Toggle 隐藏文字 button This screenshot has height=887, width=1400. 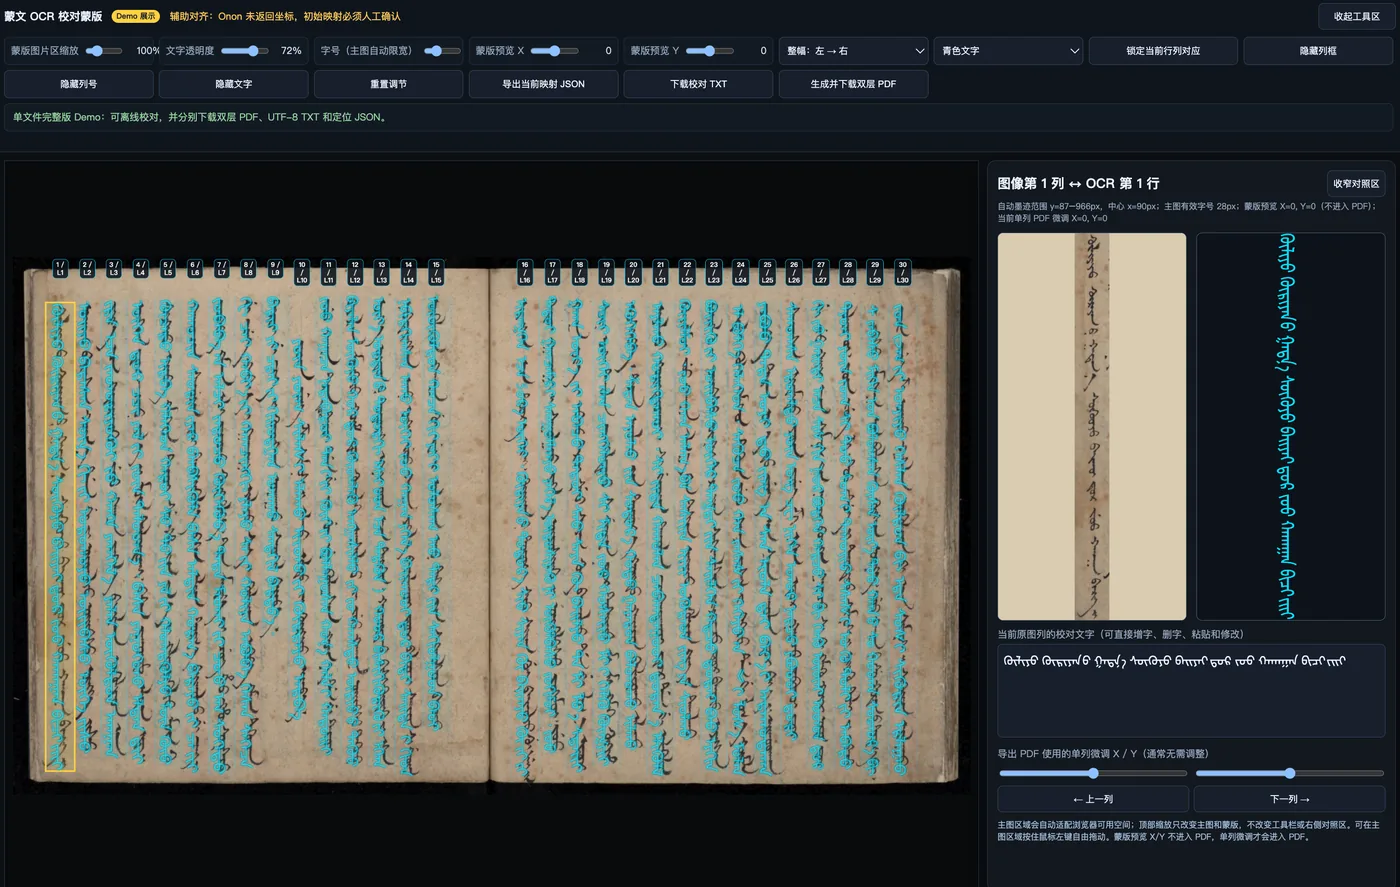click(234, 84)
